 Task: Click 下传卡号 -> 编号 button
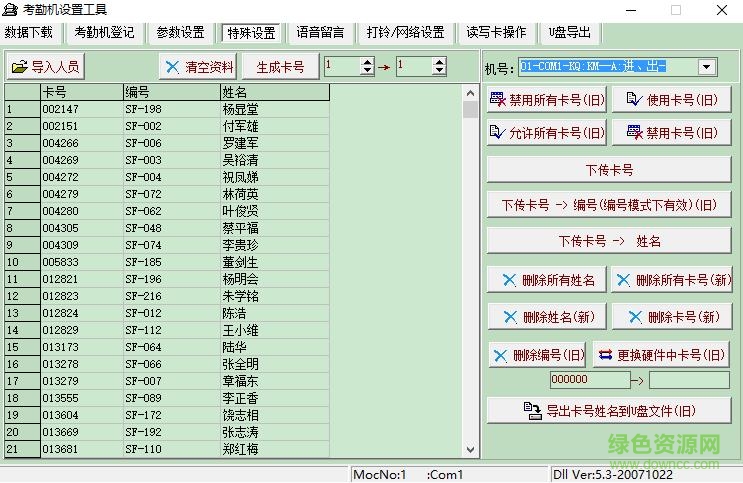609,205
